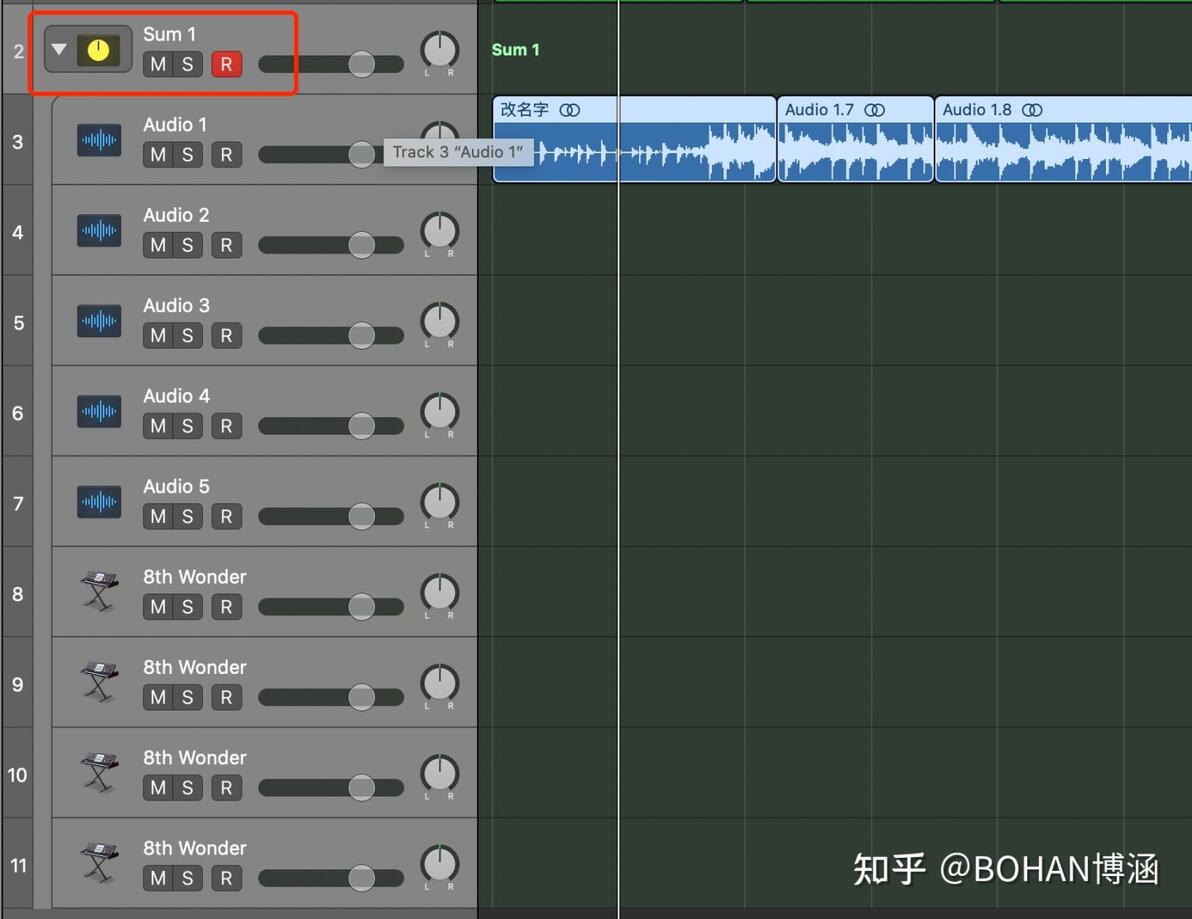The width and height of the screenshot is (1192, 919).
Task: Select the Audio 1.8 region
Action: [x=1064, y=139]
